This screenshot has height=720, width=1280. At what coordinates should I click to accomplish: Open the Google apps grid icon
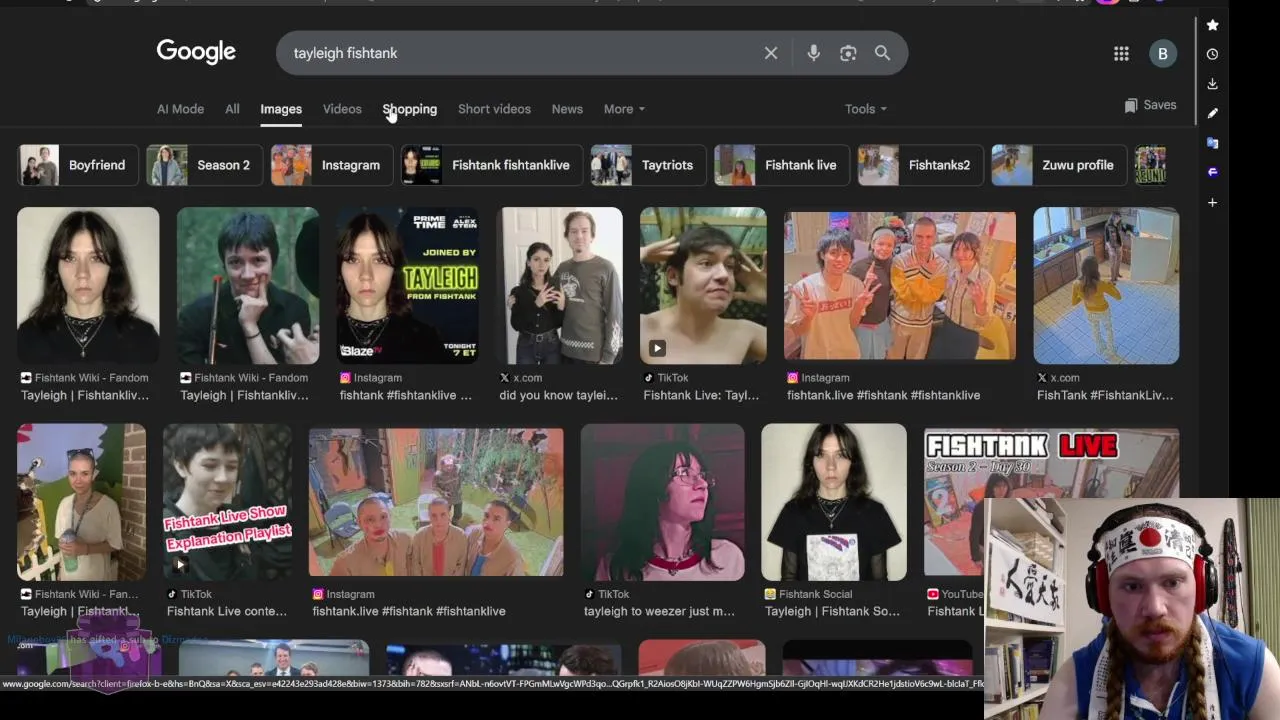coord(1121,54)
